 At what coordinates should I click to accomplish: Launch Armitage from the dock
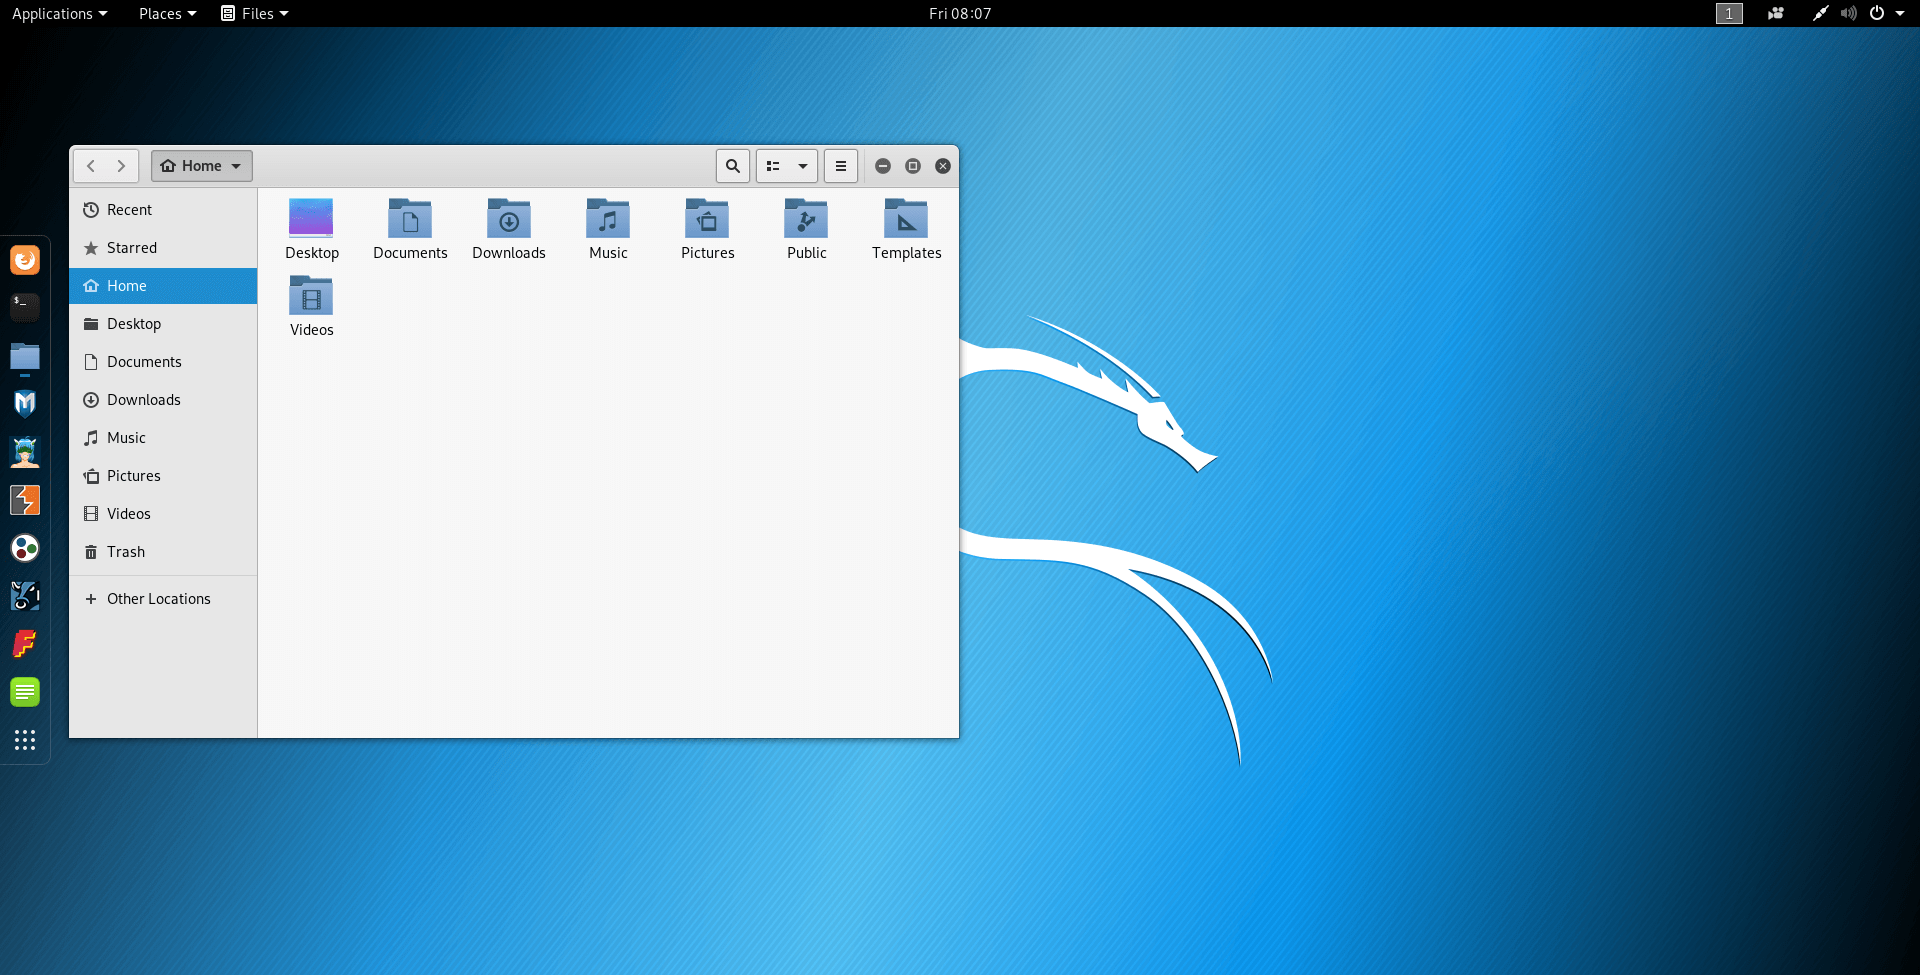click(25, 452)
